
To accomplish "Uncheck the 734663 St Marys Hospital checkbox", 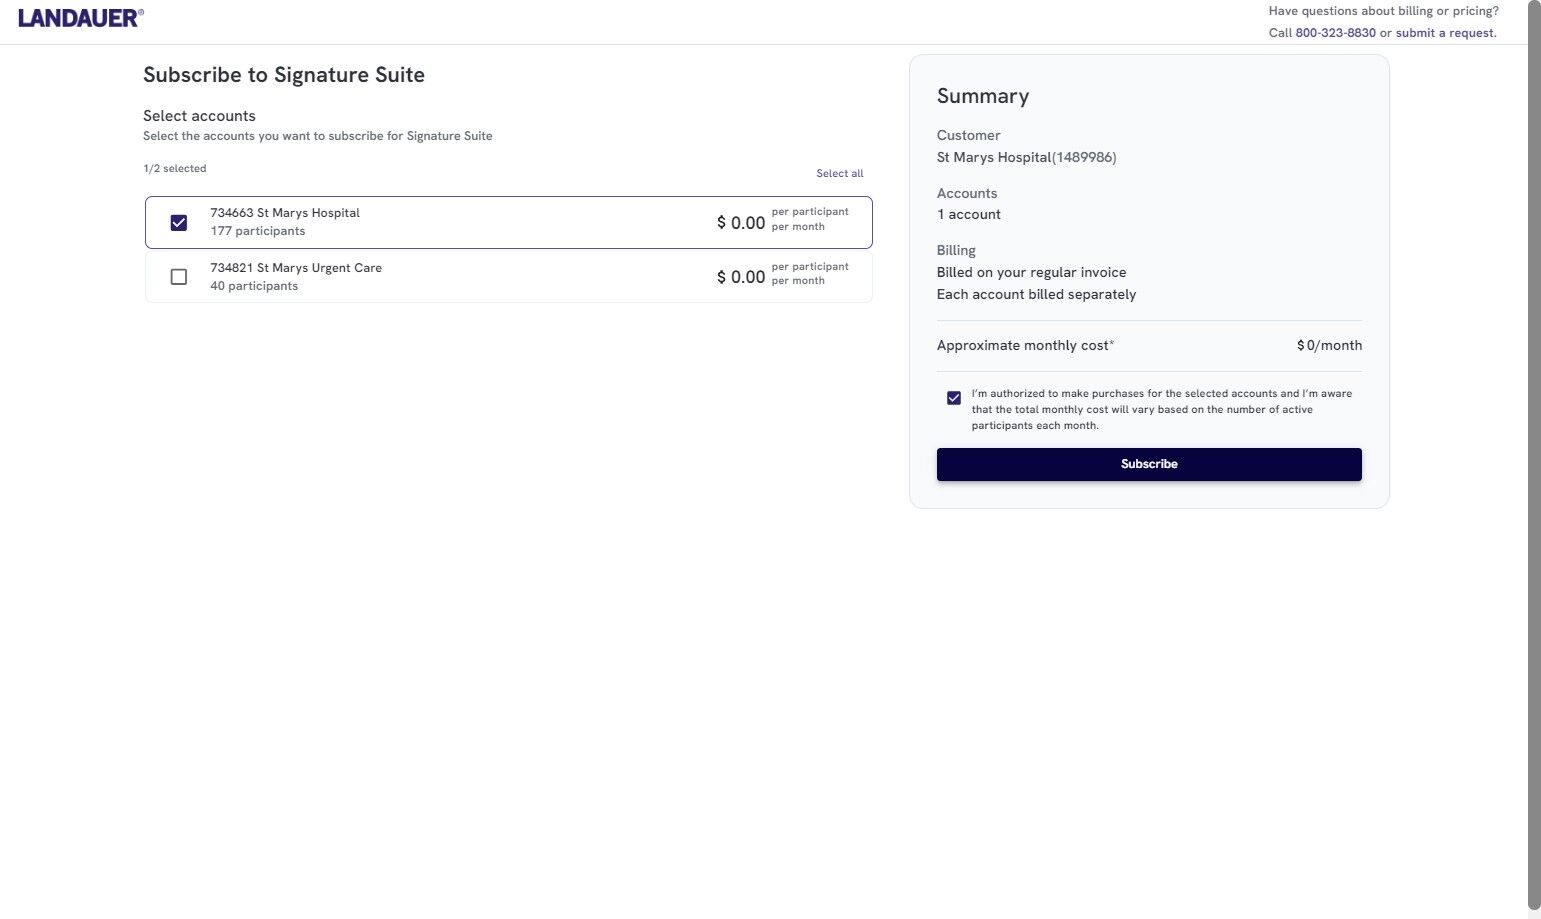I will [x=179, y=222].
